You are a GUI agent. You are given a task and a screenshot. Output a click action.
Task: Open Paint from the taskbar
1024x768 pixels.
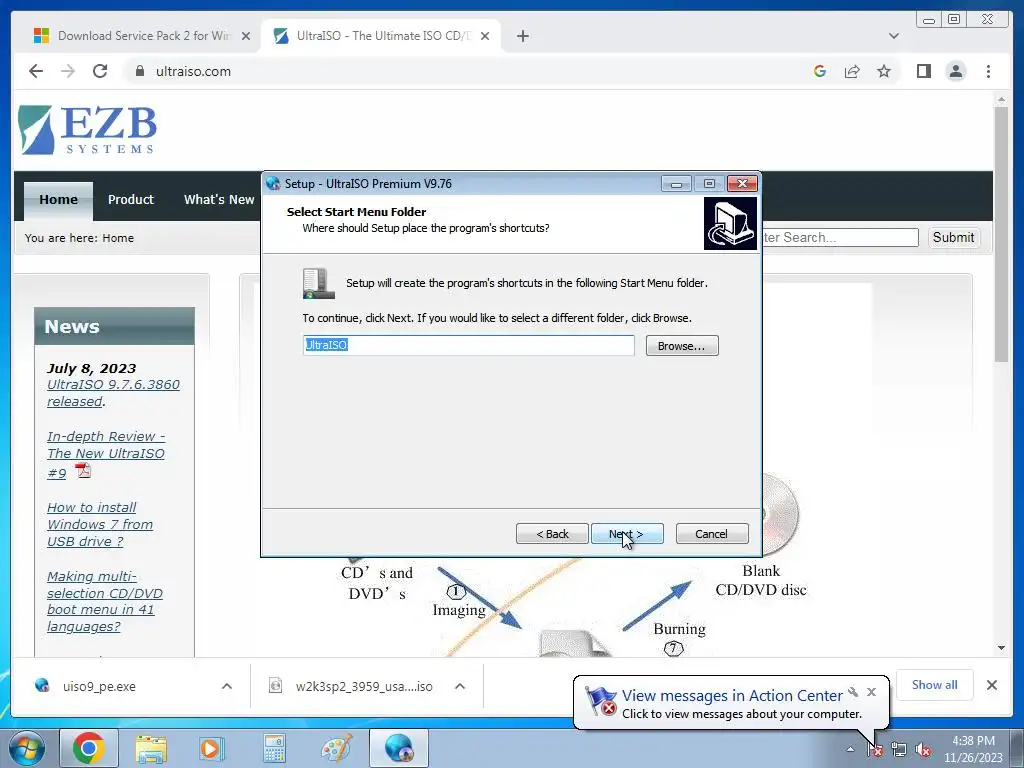click(336, 748)
